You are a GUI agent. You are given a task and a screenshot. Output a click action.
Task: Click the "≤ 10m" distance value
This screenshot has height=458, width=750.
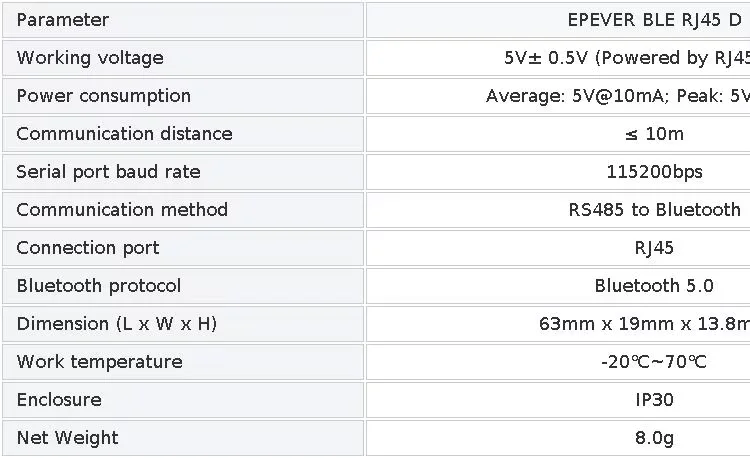pyautogui.click(x=654, y=134)
